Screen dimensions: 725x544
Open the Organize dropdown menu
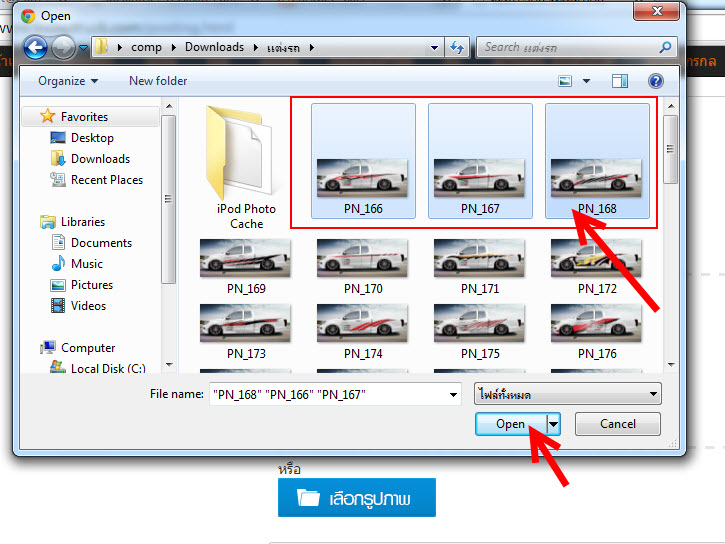coord(68,81)
